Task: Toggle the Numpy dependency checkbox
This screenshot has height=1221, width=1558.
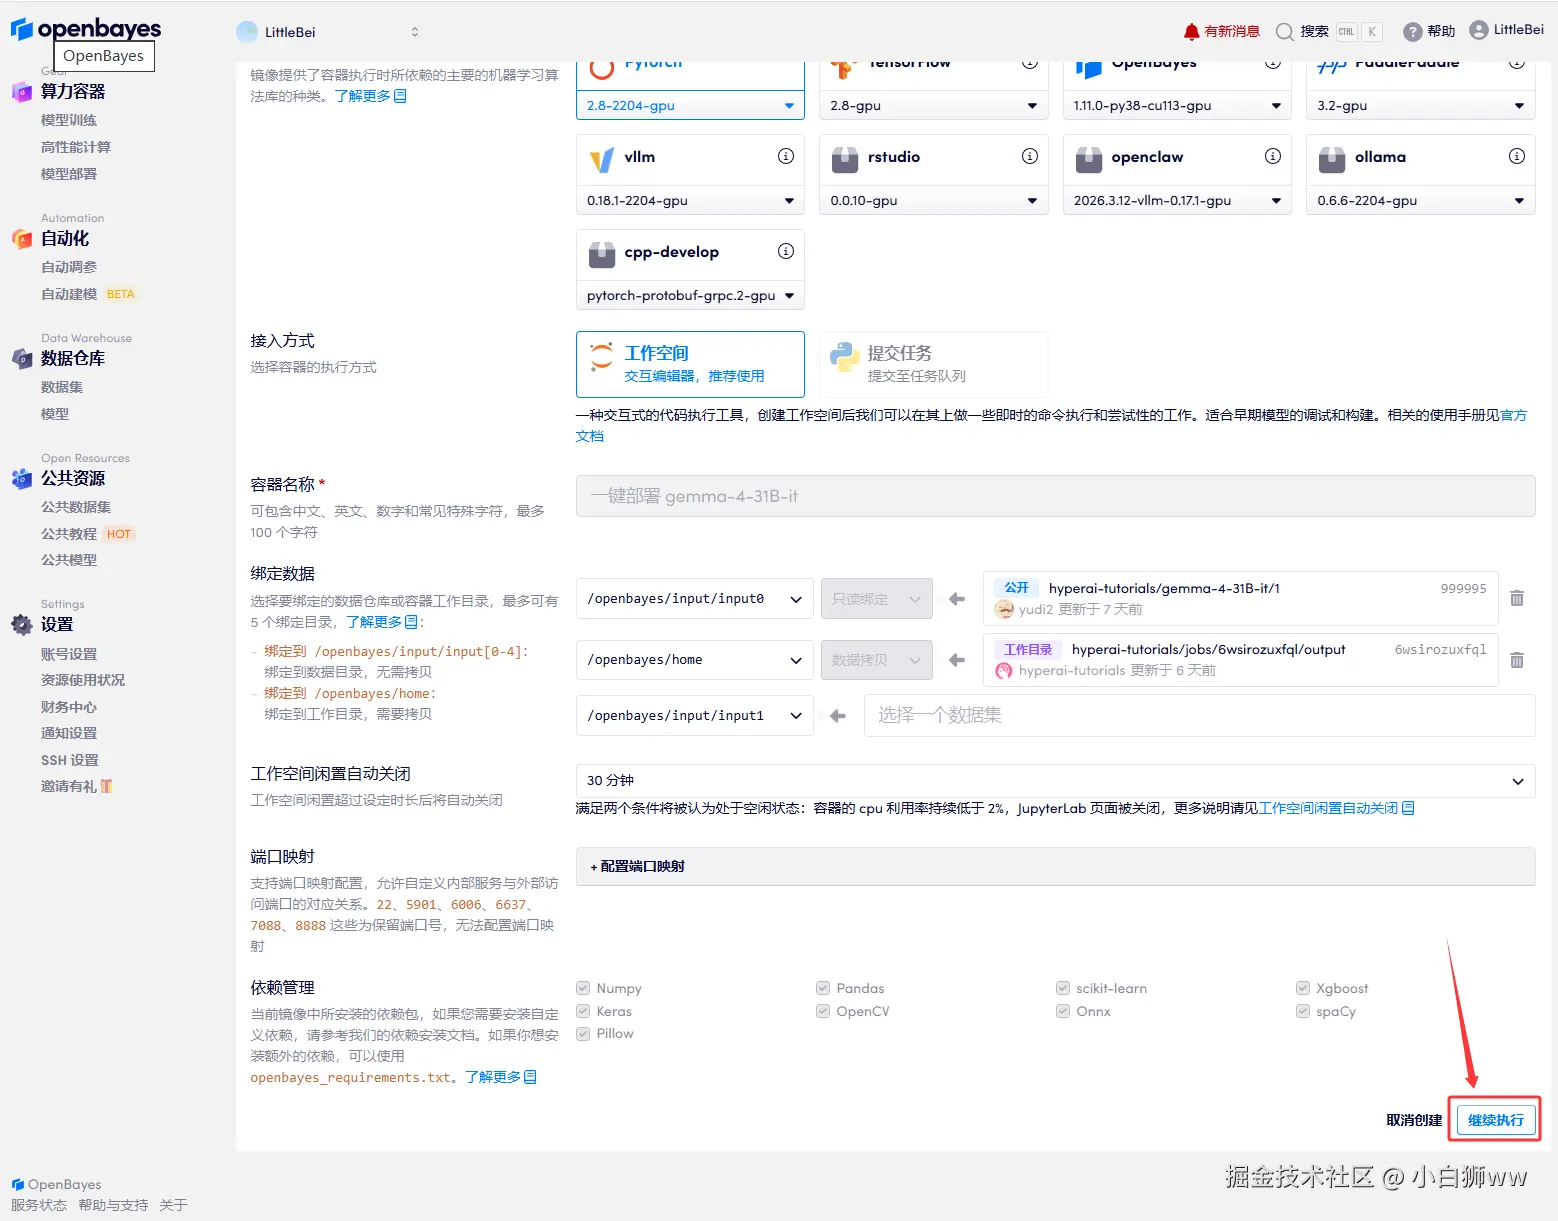Action: pyautogui.click(x=583, y=988)
